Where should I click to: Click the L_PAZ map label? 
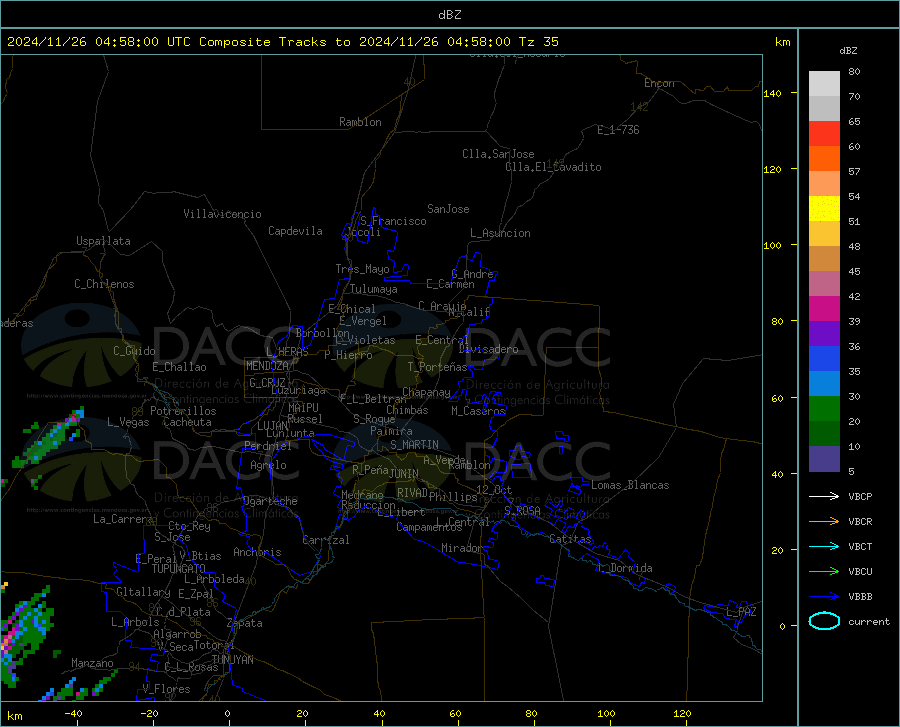point(741,612)
